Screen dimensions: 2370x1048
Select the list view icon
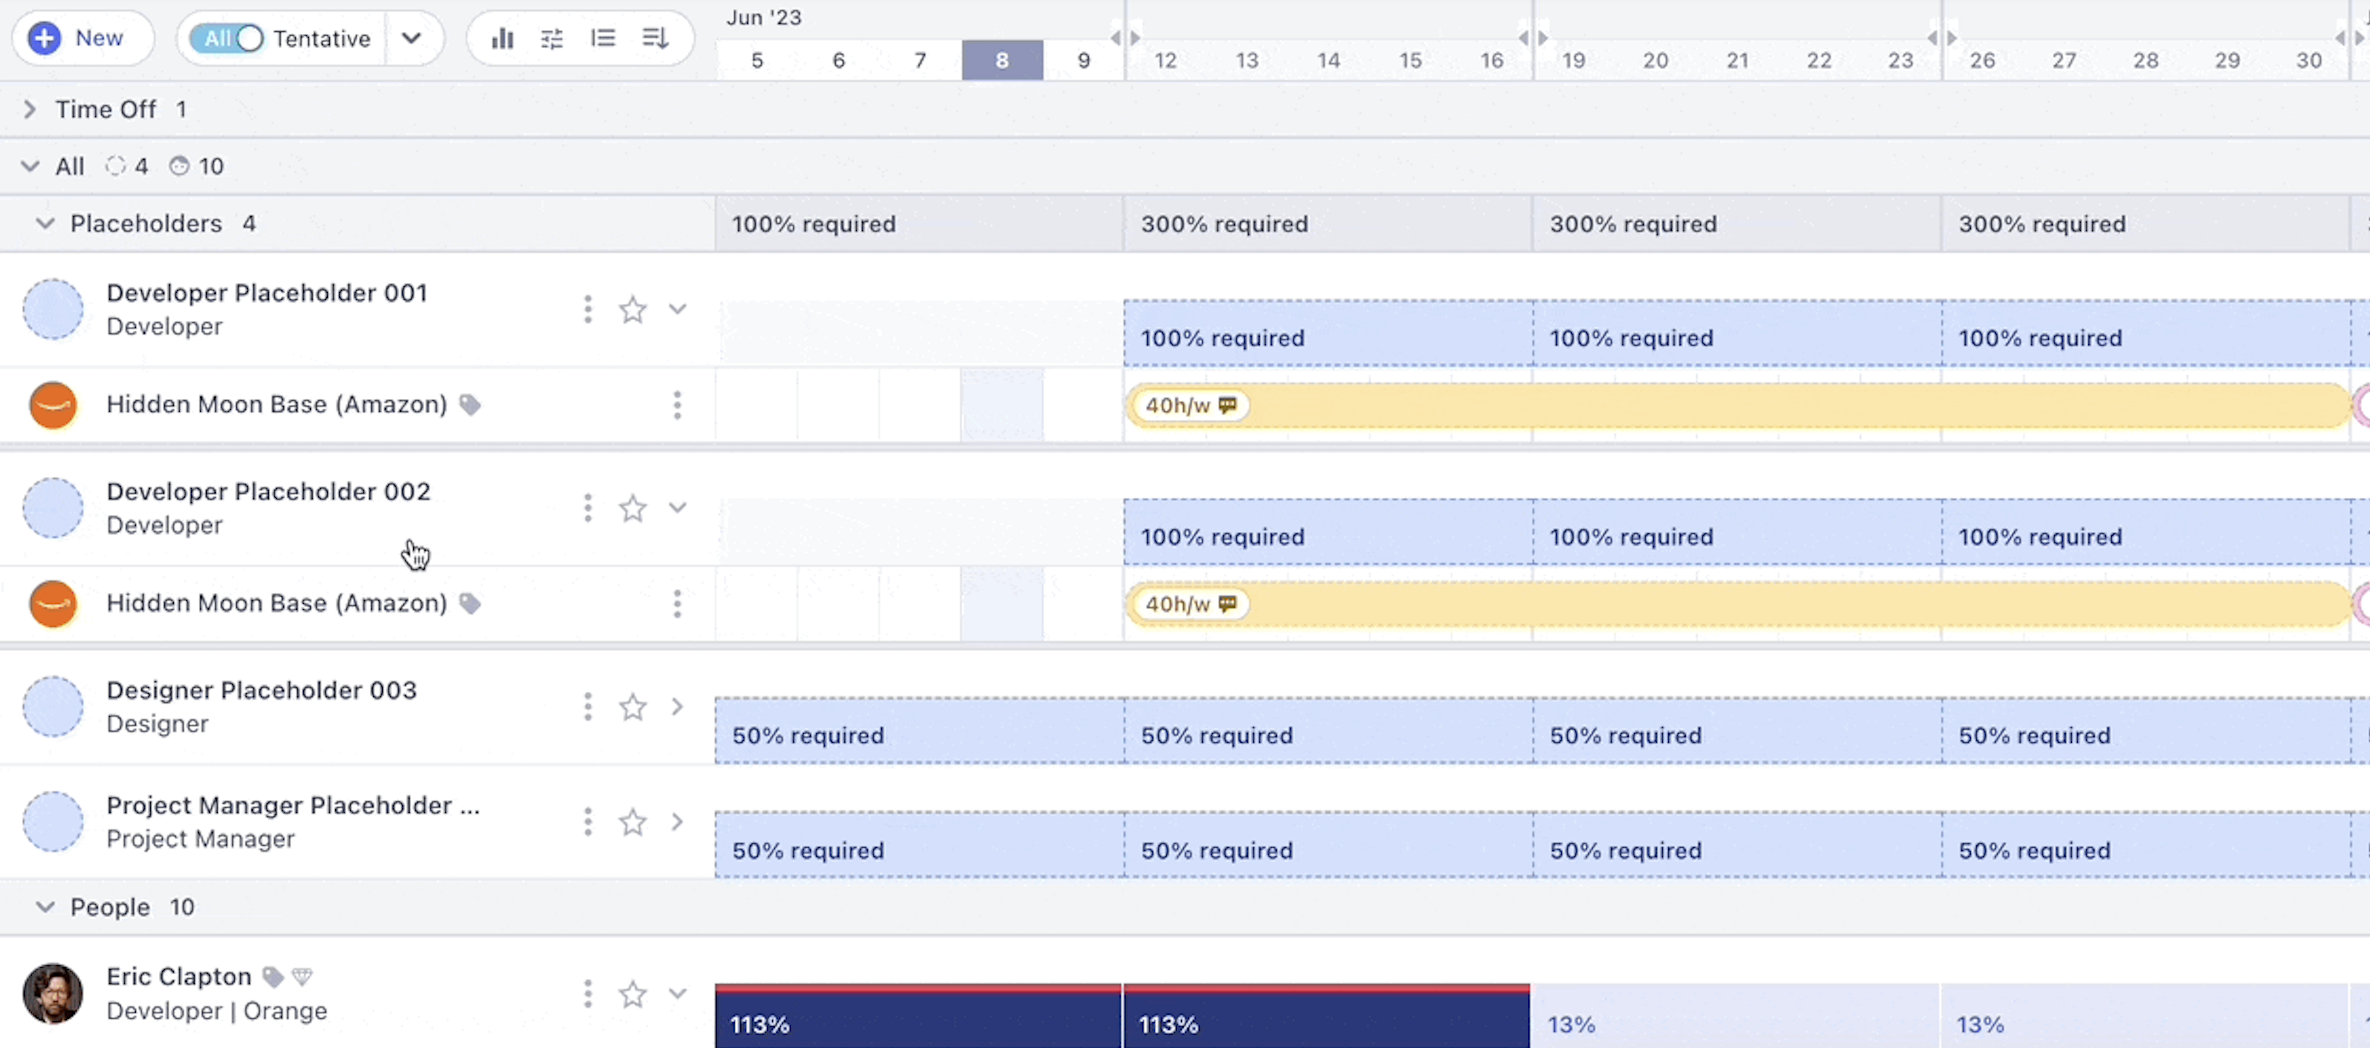pos(603,38)
